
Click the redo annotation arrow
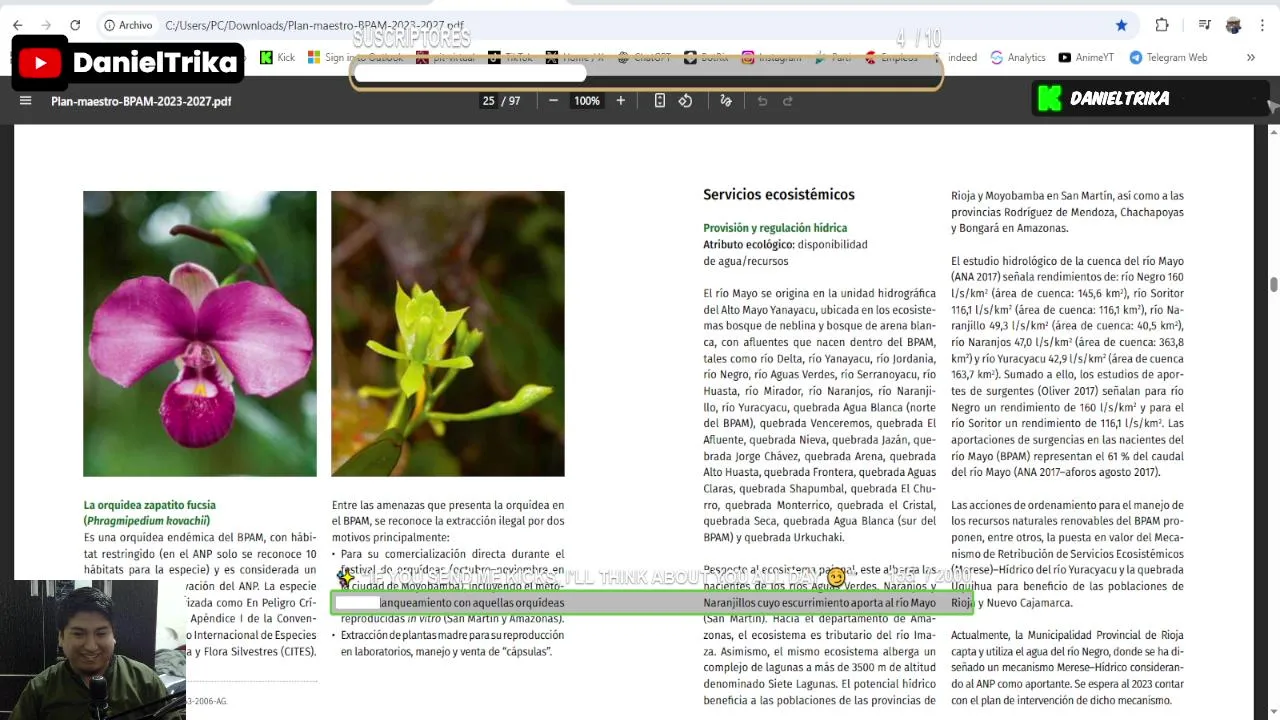click(x=787, y=100)
